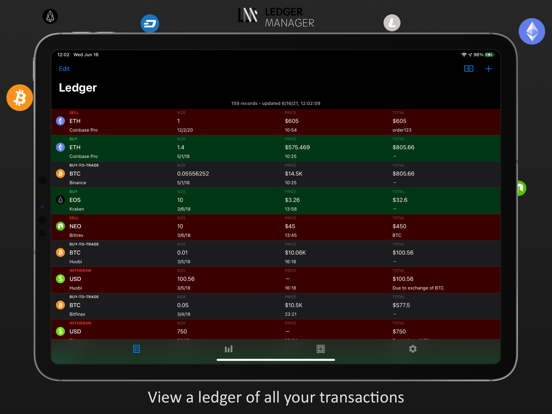Click the EOS logo at top left
This screenshot has height=414, width=552.
[50, 16]
